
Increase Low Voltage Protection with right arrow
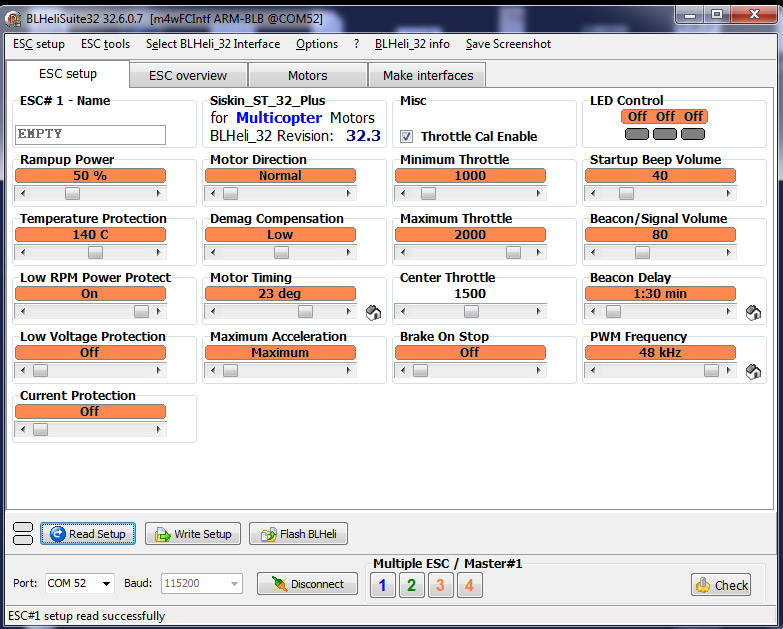click(159, 370)
